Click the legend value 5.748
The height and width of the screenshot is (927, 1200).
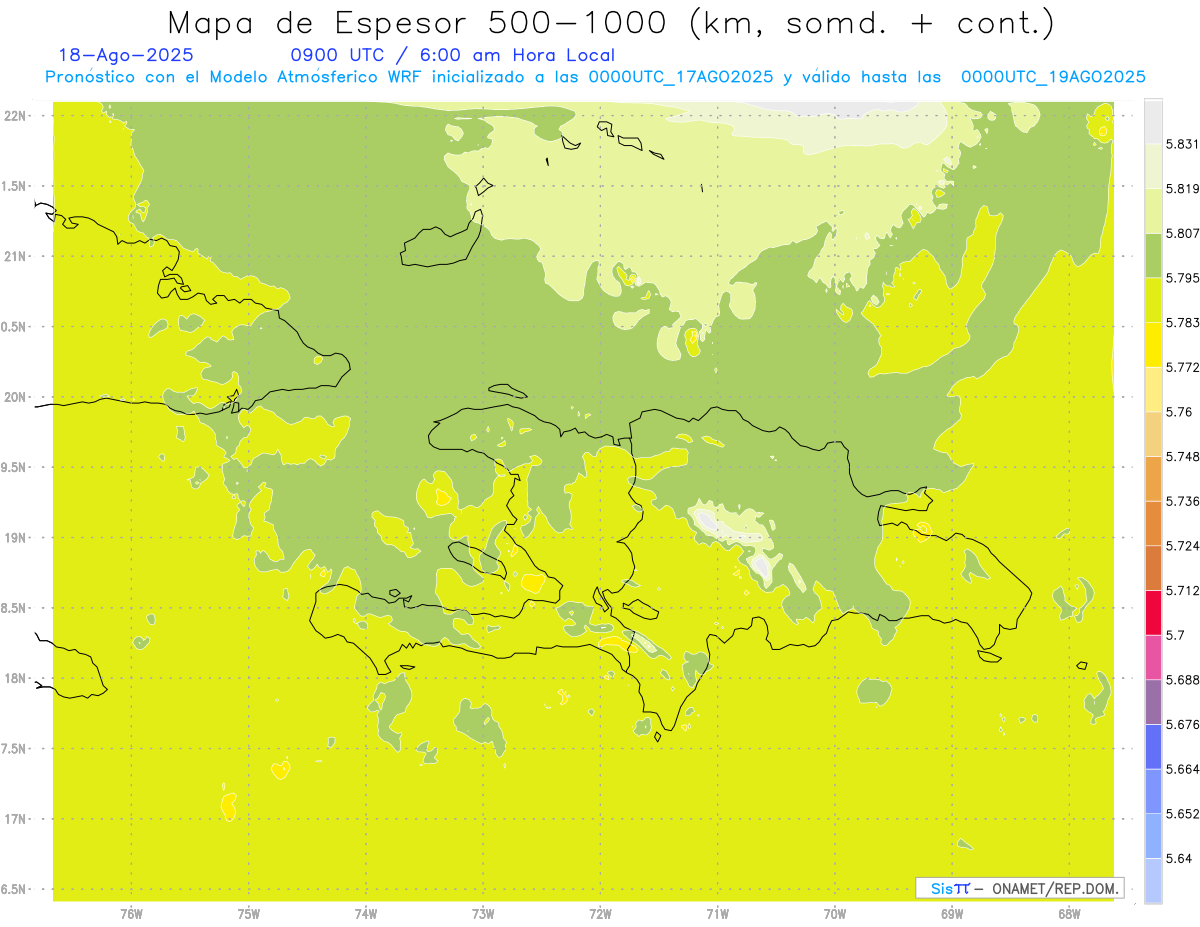pyautogui.click(x=1182, y=456)
